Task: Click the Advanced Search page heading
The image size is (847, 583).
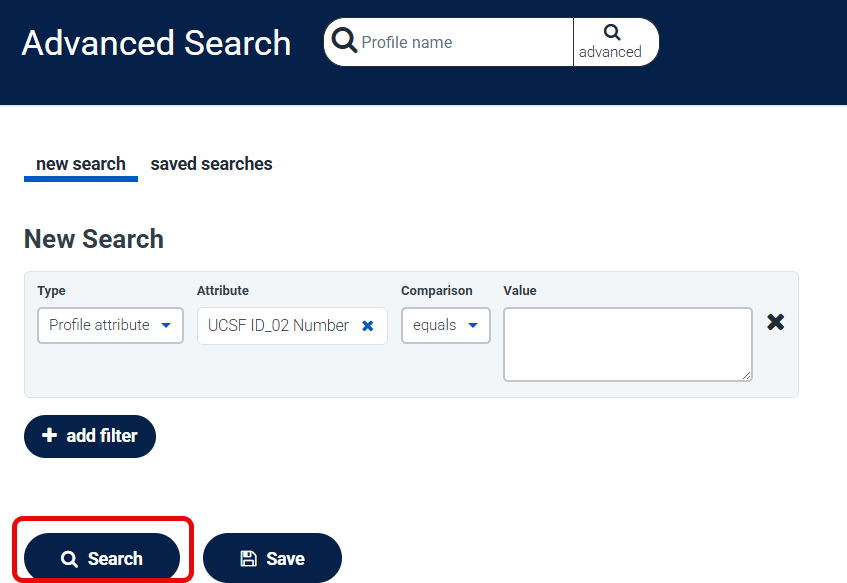Action: pos(156,43)
